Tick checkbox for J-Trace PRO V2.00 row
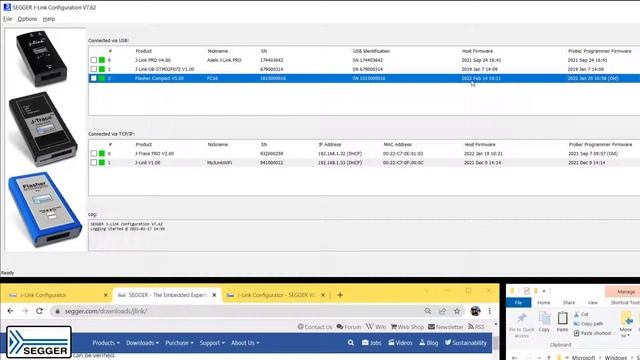Viewport: 640px width, 360px height. (93, 153)
